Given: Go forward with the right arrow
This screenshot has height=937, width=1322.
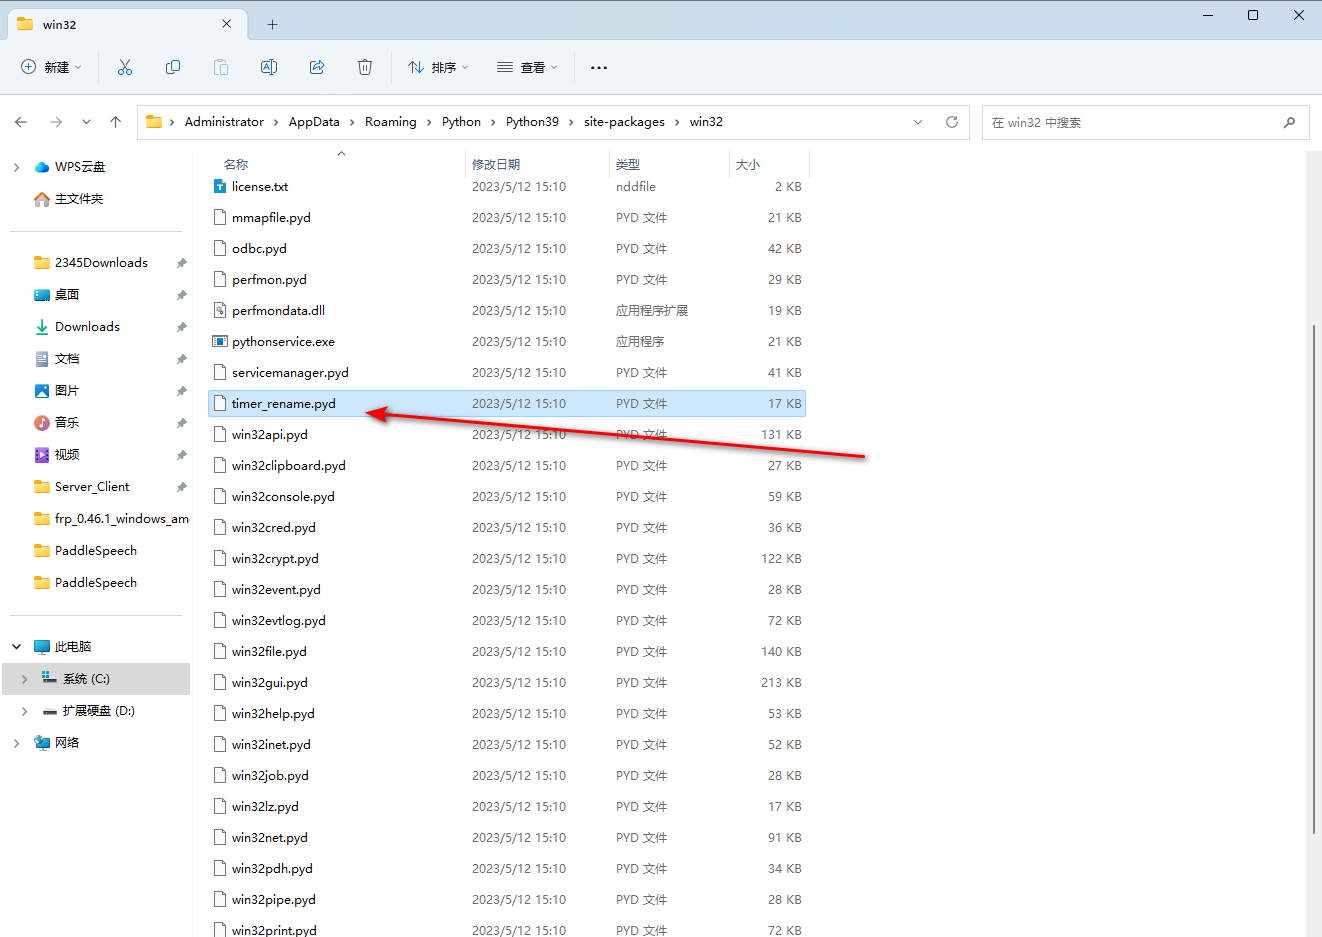Looking at the screenshot, I should (x=56, y=122).
